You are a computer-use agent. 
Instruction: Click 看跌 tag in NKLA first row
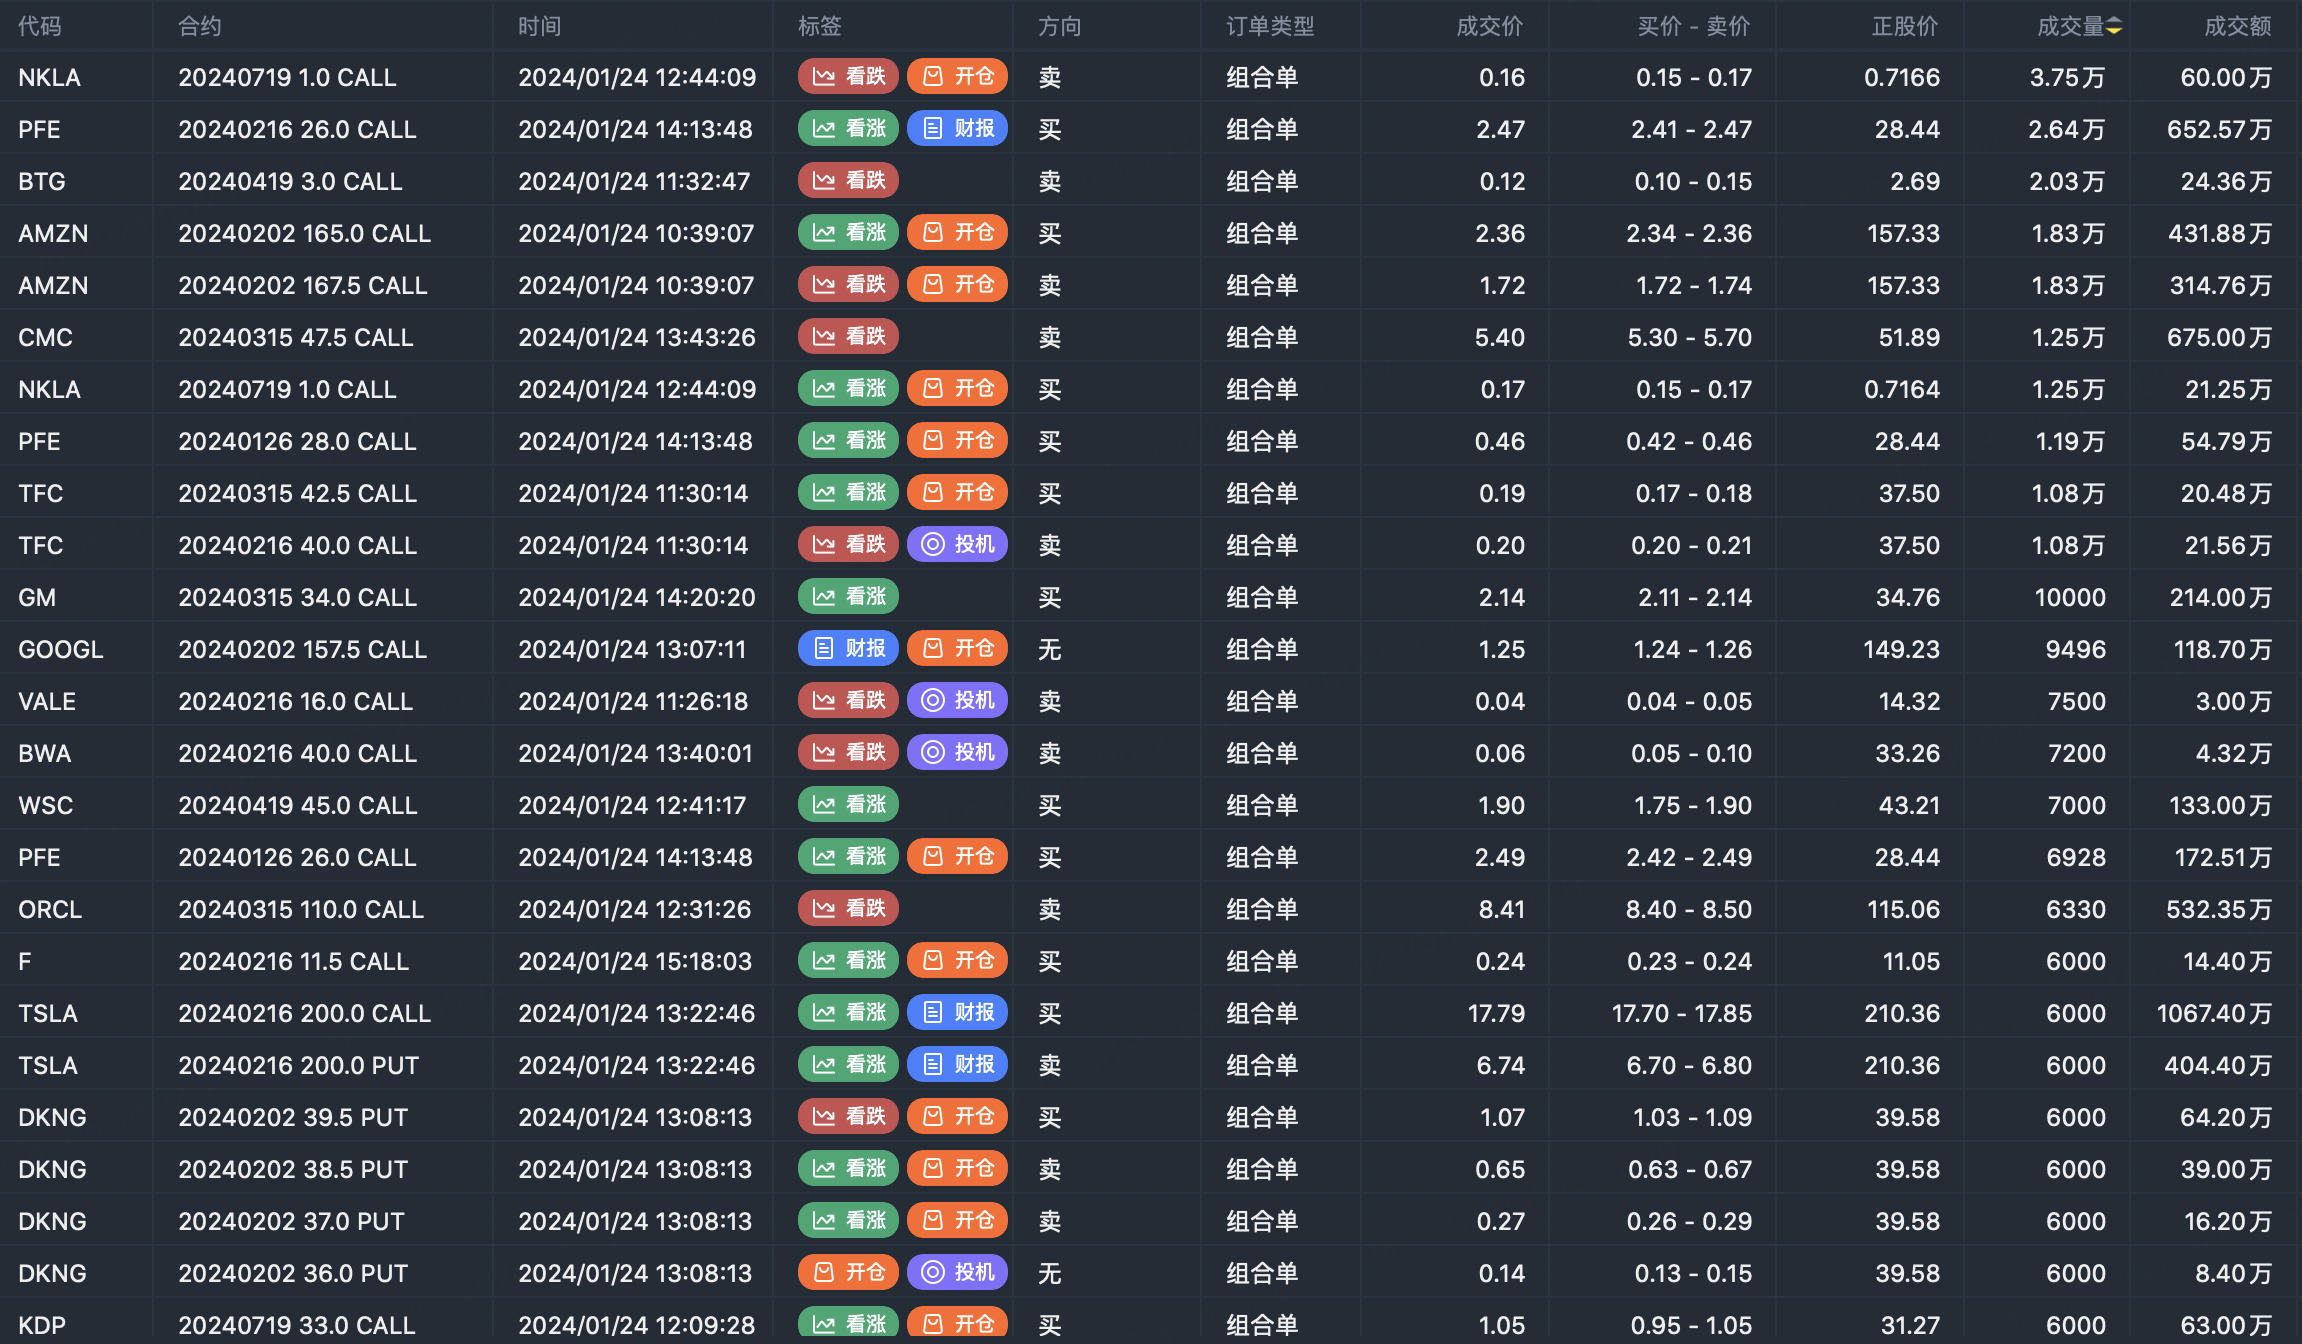[848, 77]
